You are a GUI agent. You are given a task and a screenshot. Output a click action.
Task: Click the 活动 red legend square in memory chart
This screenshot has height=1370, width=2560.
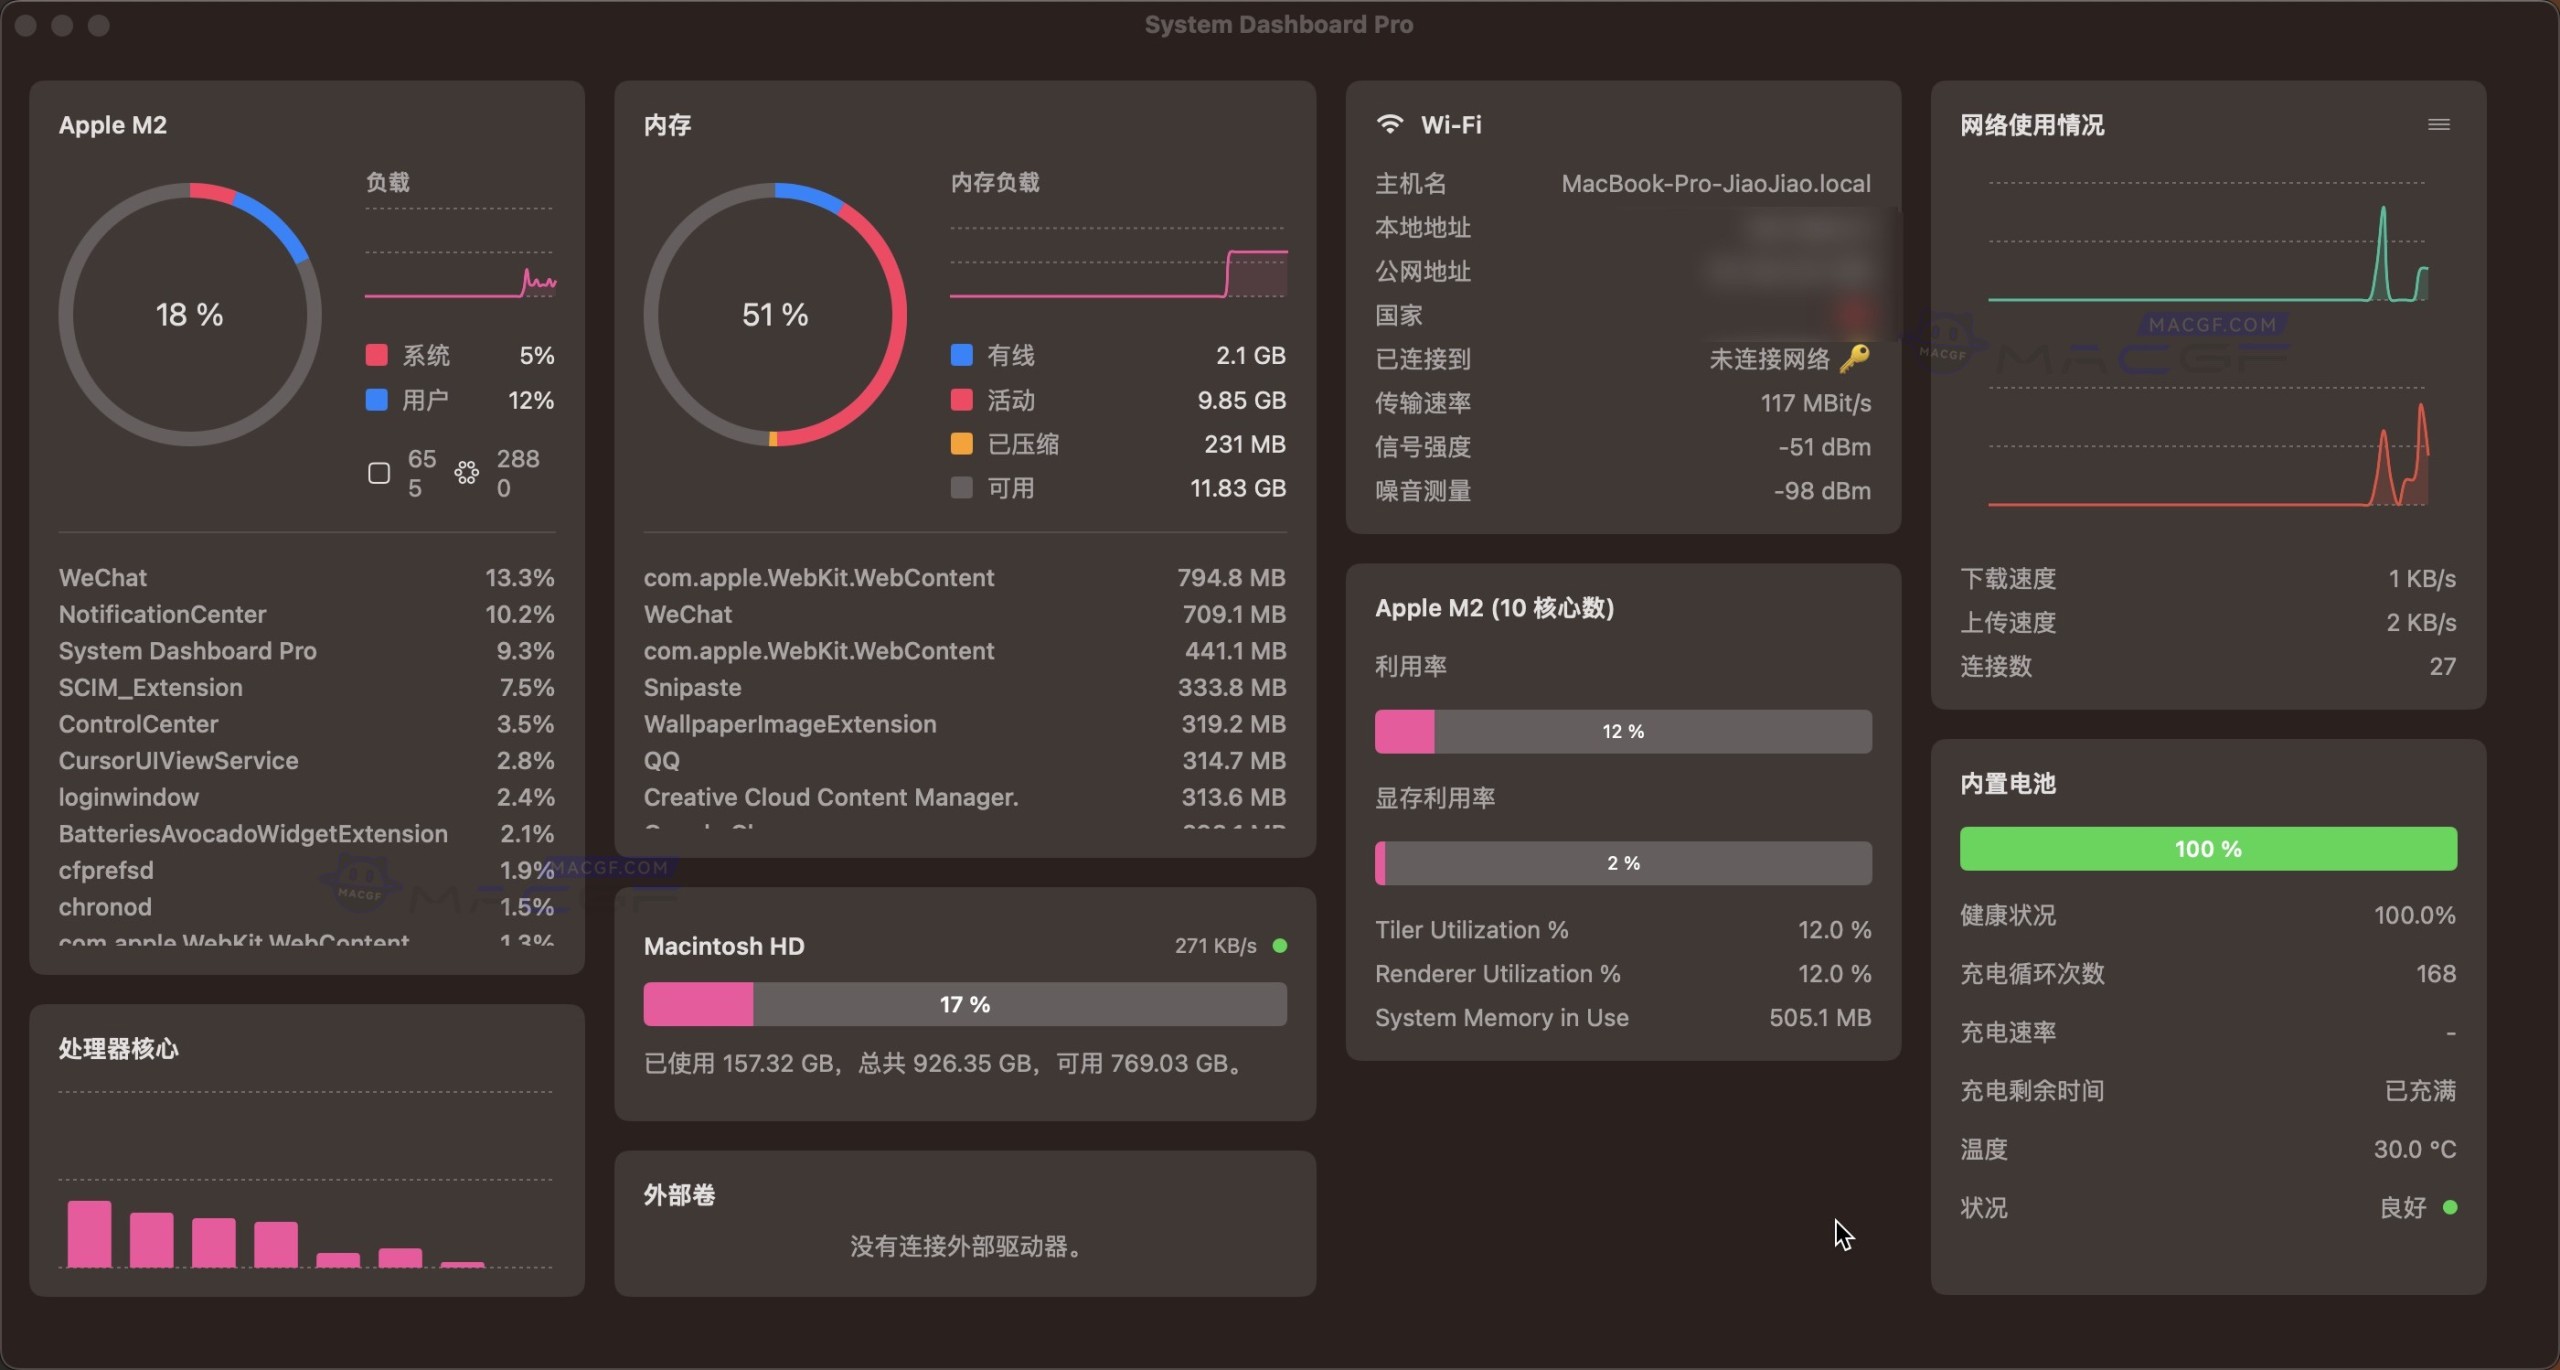click(962, 400)
